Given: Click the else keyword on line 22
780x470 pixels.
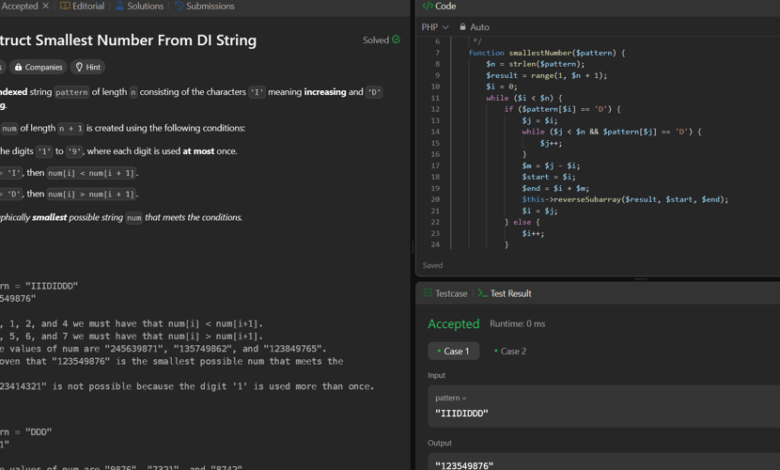Looking at the screenshot, I should coord(522,222).
